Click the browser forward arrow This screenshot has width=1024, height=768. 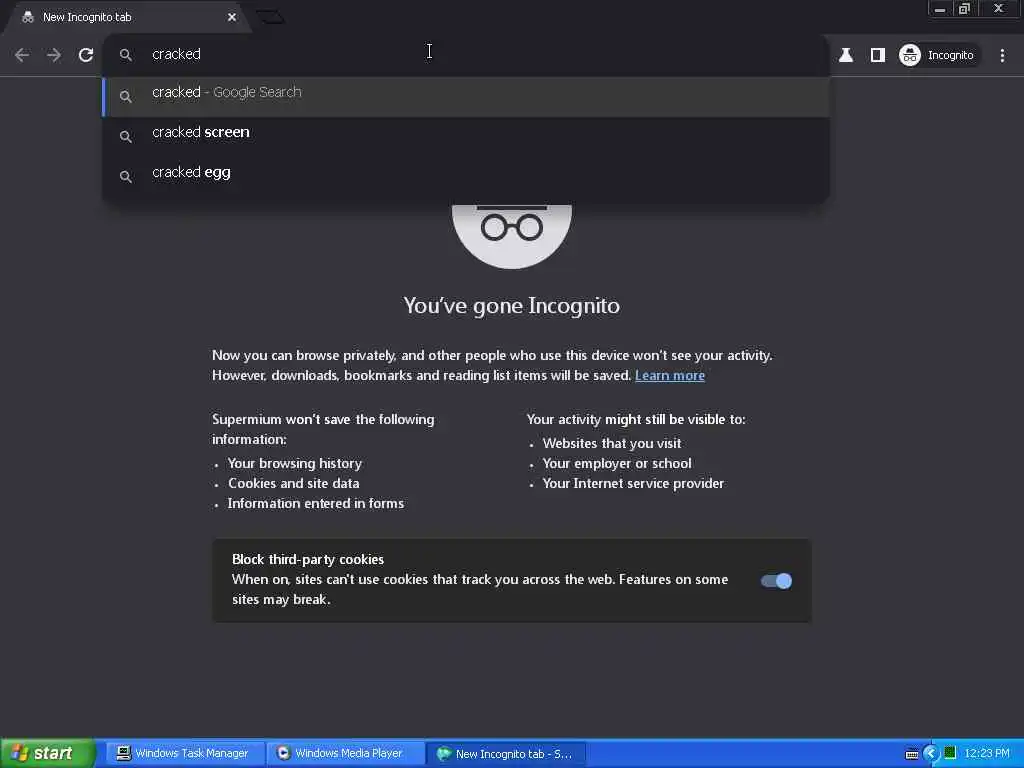(54, 55)
